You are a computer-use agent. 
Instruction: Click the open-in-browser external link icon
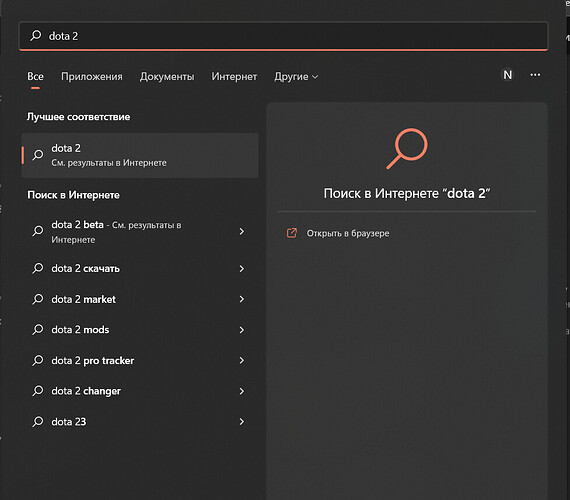[x=292, y=233]
